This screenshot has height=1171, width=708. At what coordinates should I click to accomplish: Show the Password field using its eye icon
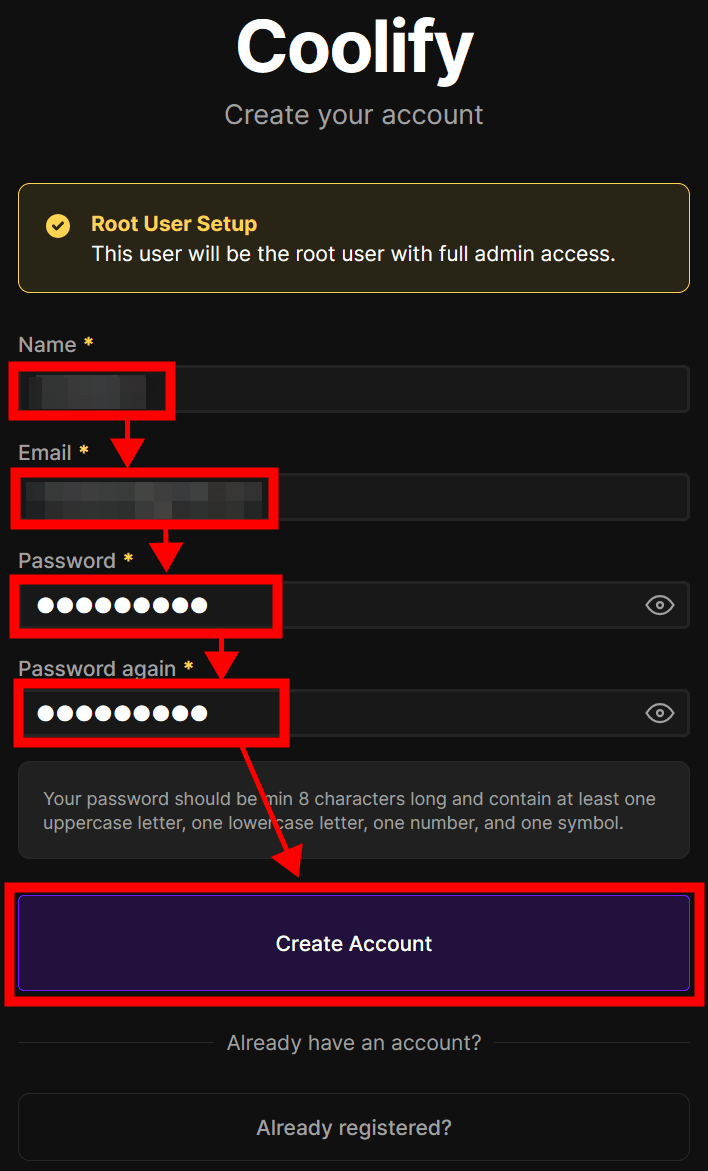click(659, 605)
